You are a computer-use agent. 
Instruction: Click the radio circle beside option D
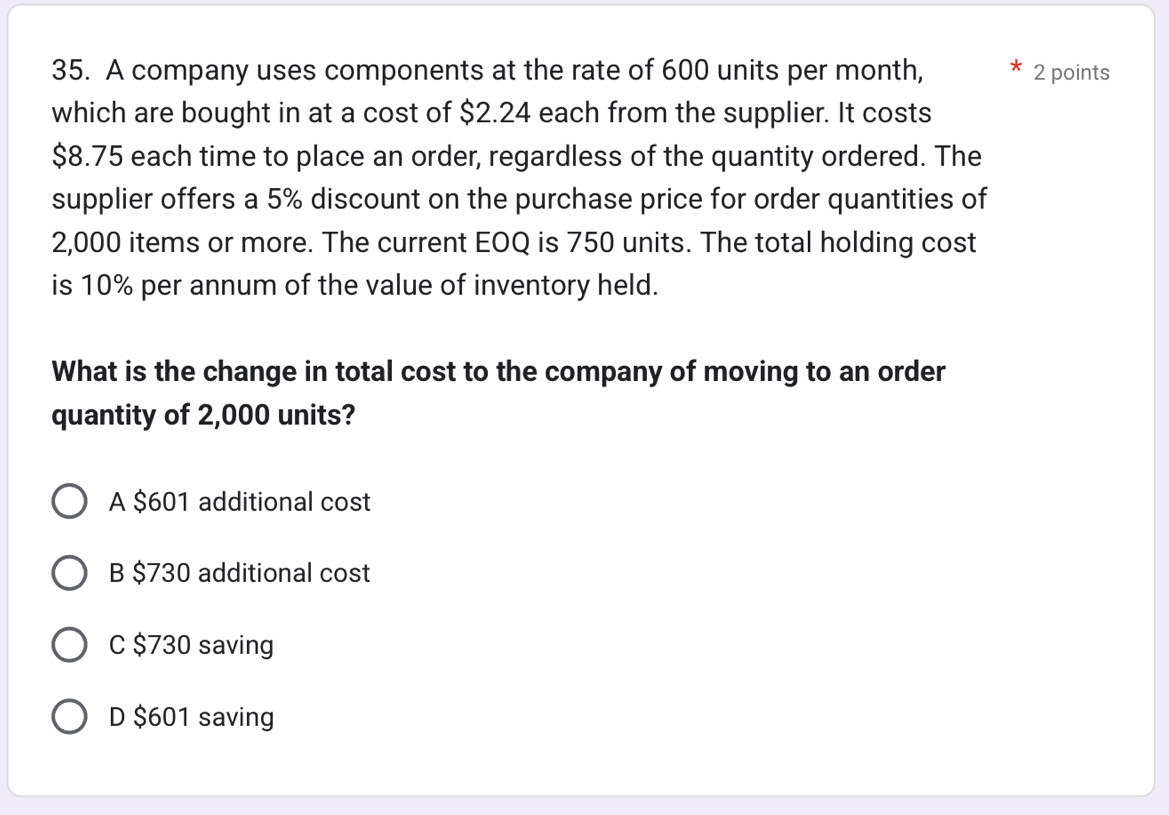click(69, 717)
